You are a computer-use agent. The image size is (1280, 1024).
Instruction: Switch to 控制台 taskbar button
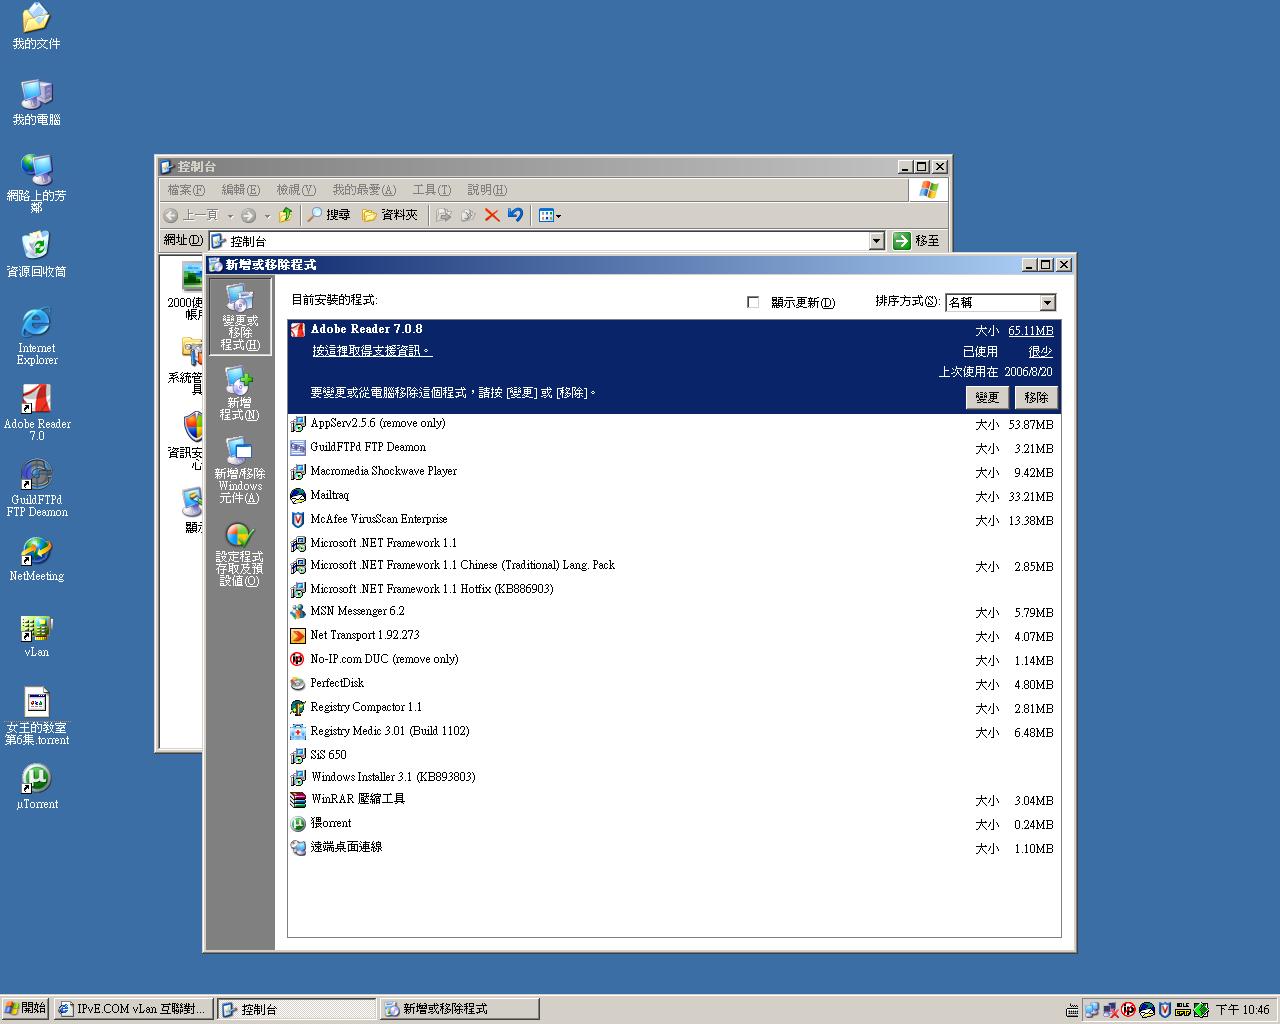click(x=297, y=1009)
